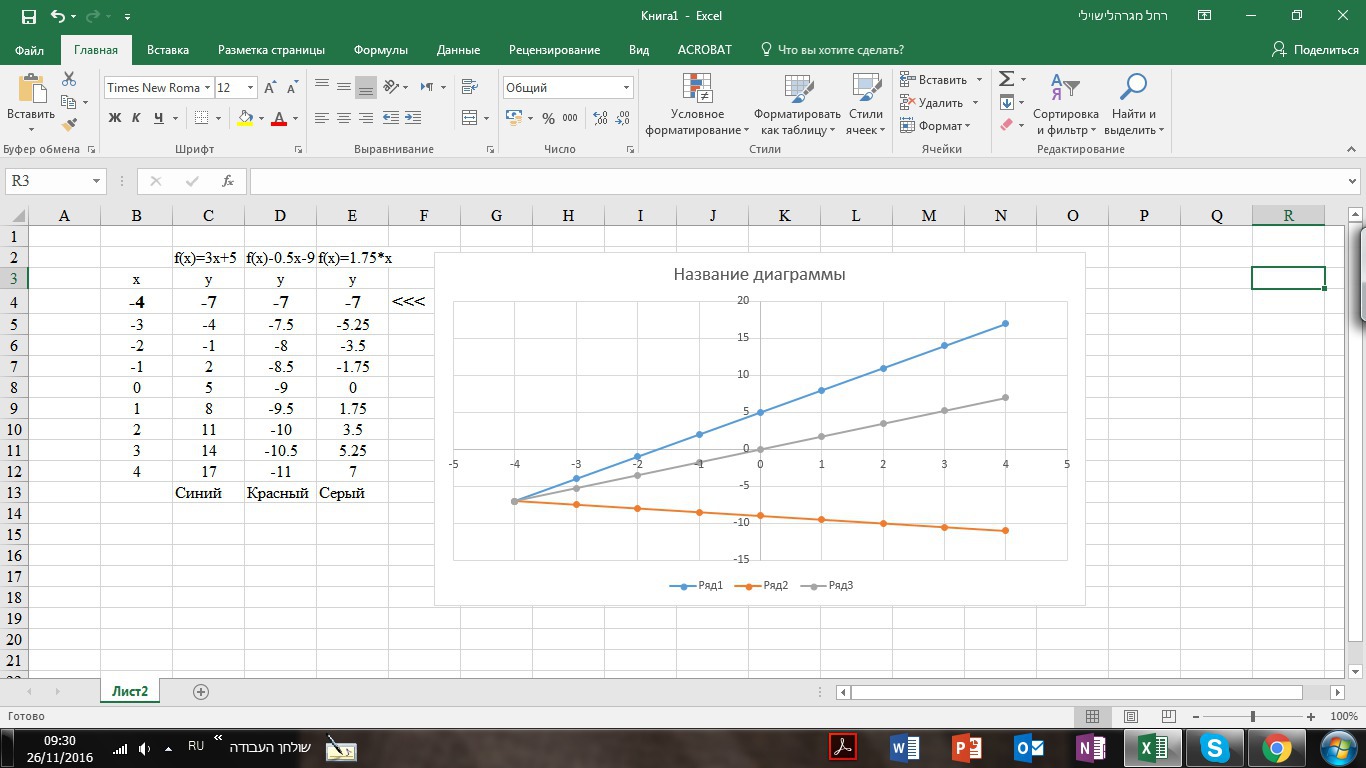1366x768 pixels.
Task: Click the percent style icon
Action: pos(548,118)
